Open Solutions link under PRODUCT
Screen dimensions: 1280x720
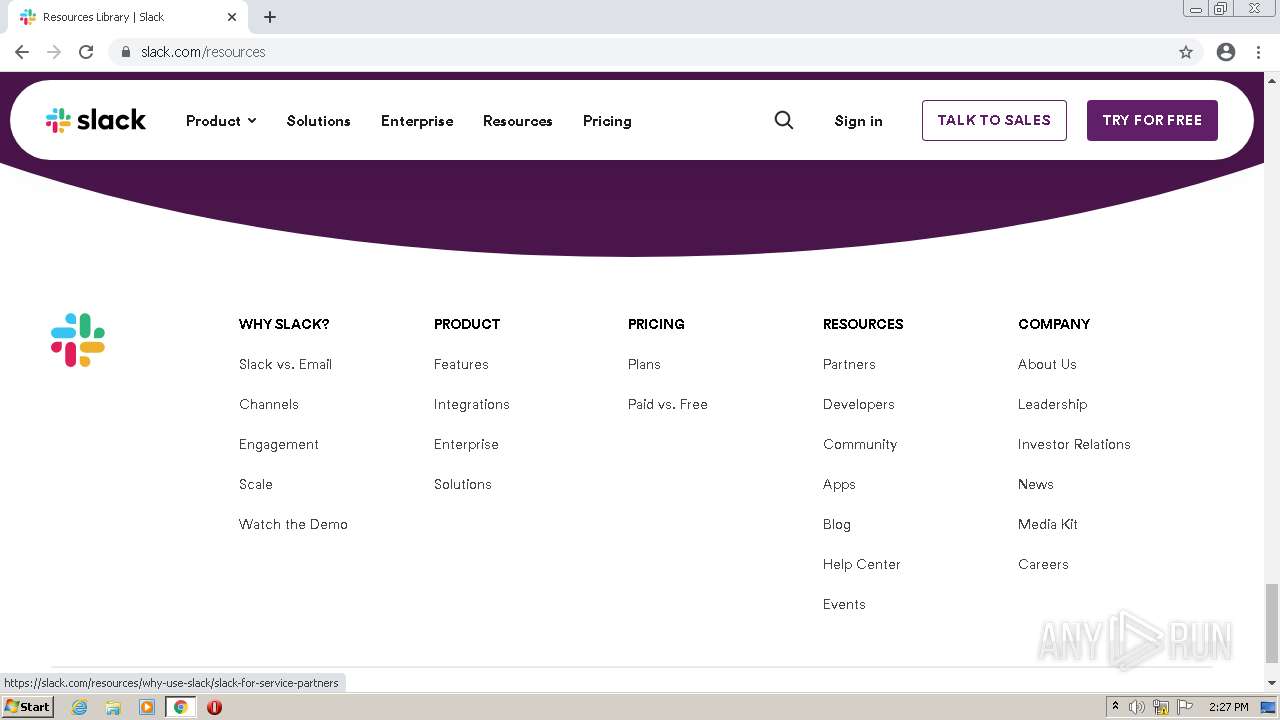pyautogui.click(x=463, y=484)
